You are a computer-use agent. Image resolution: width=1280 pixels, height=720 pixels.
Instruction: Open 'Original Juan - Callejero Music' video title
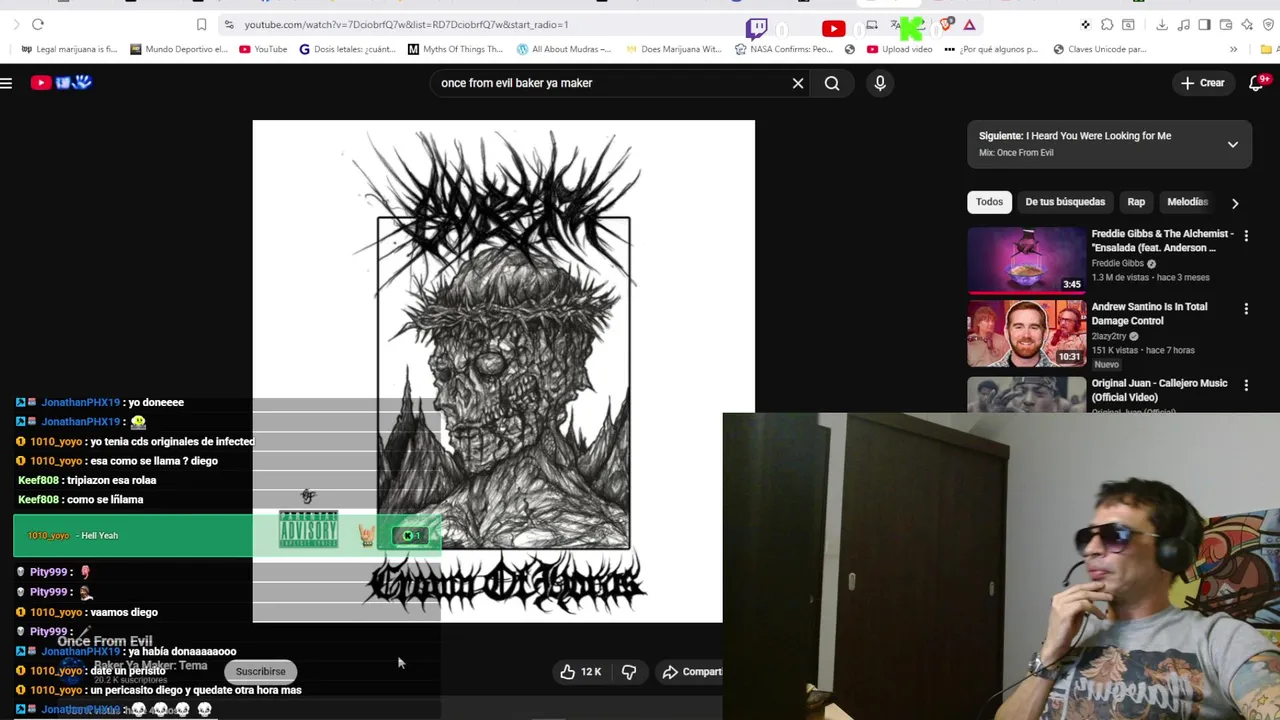[1160, 390]
